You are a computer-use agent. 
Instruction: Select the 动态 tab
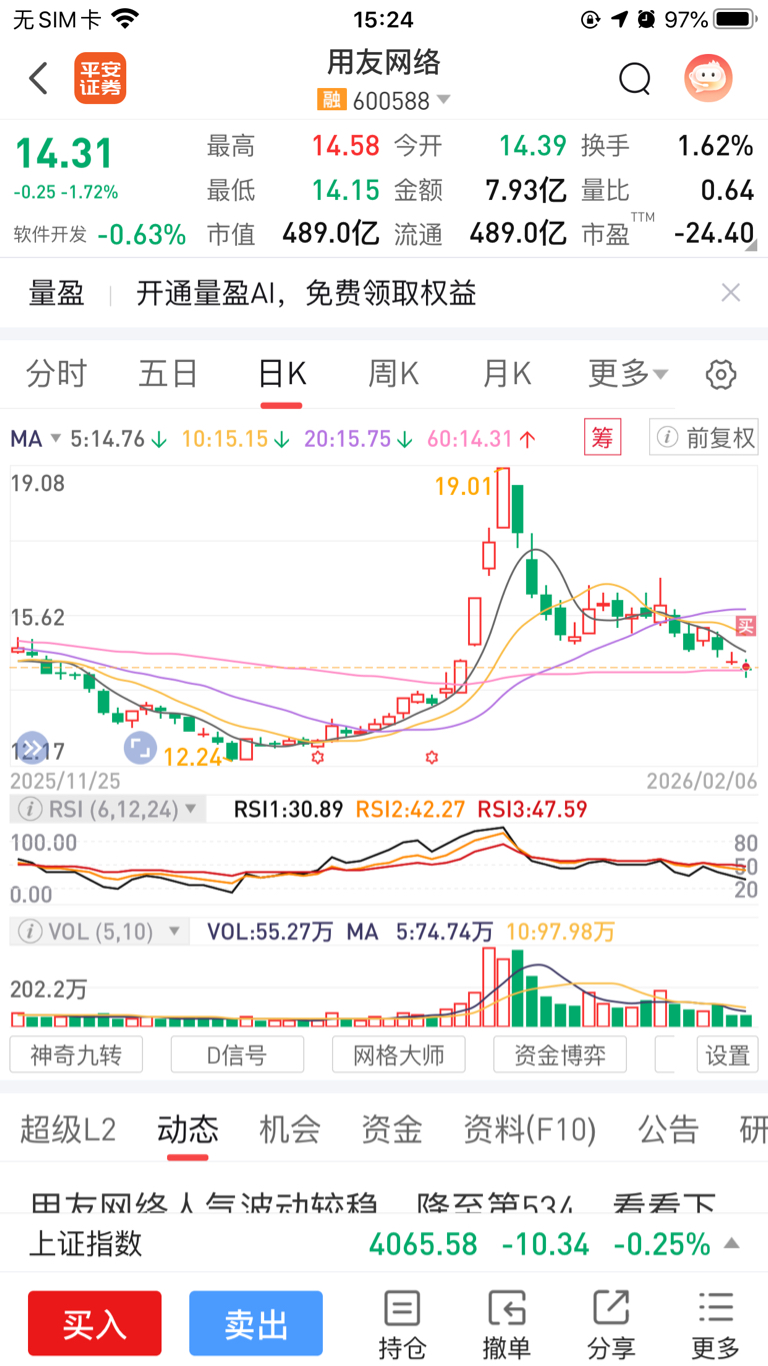click(188, 1130)
